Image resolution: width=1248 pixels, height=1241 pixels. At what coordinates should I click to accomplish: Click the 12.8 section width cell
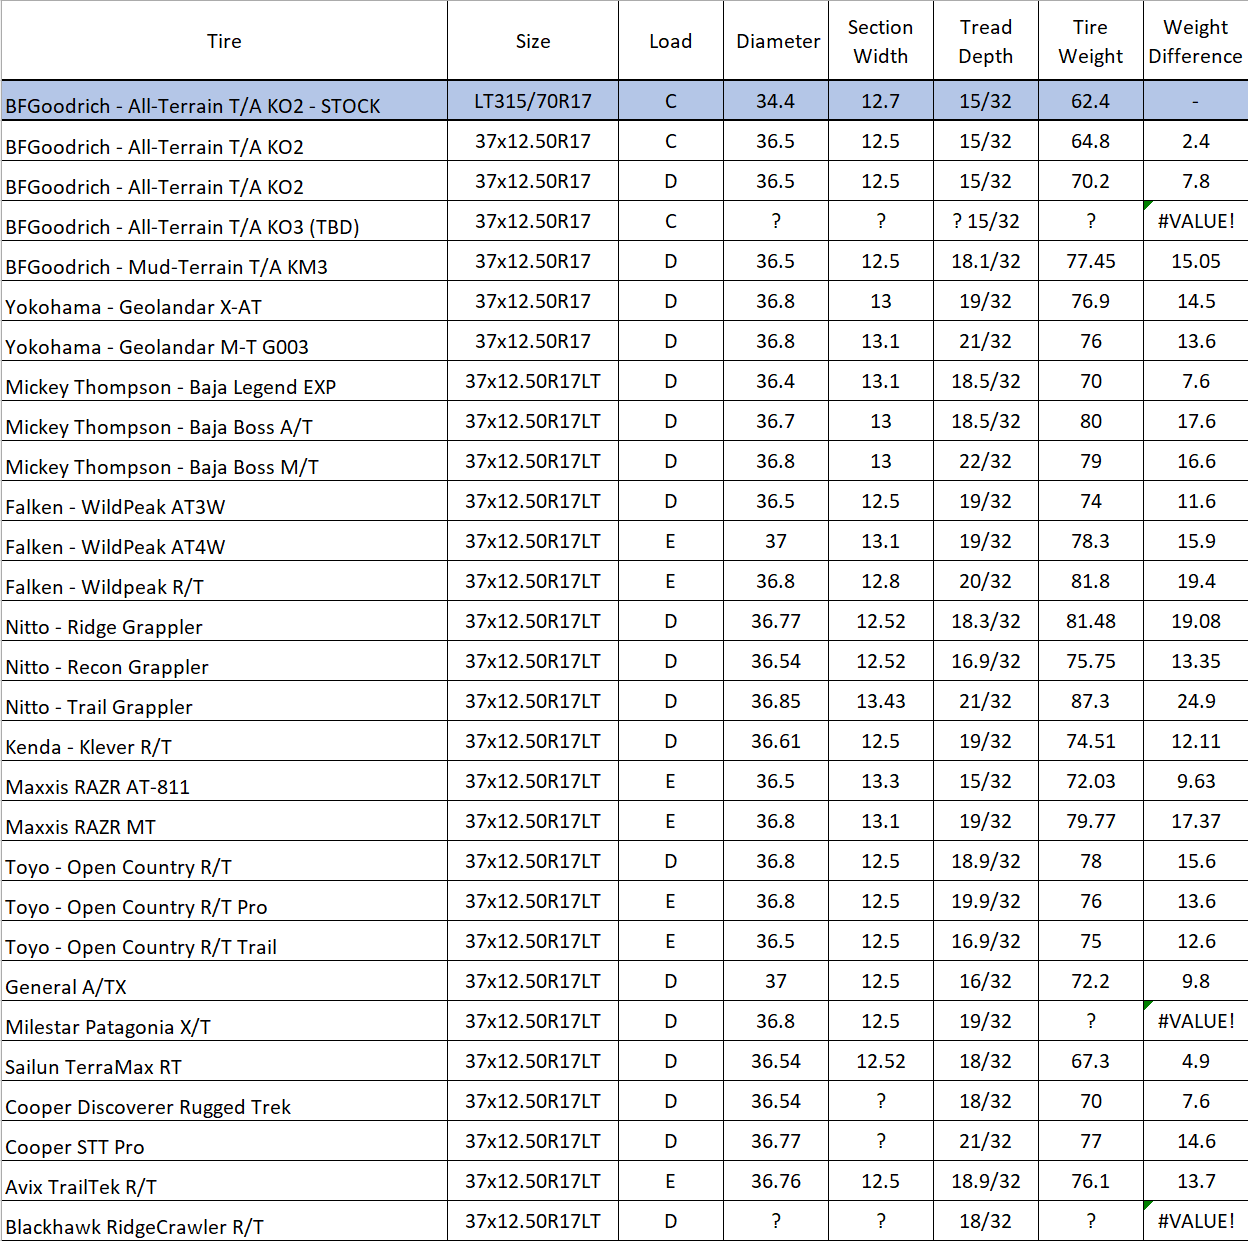point(881,581)
